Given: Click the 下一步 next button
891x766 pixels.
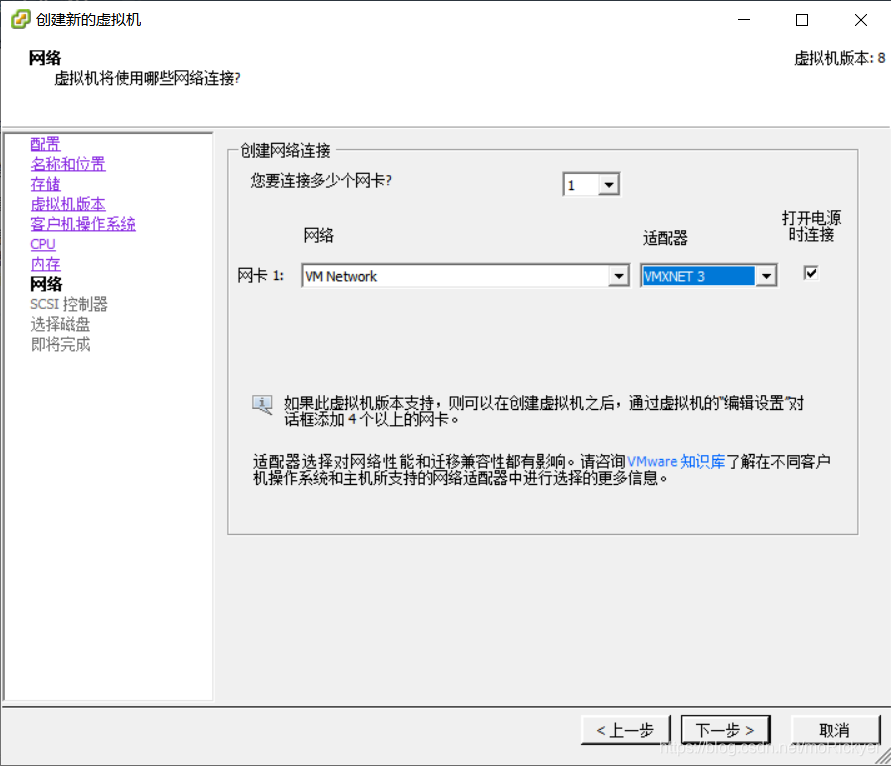Looking at the screenshot, I should [x=725, y=730].
